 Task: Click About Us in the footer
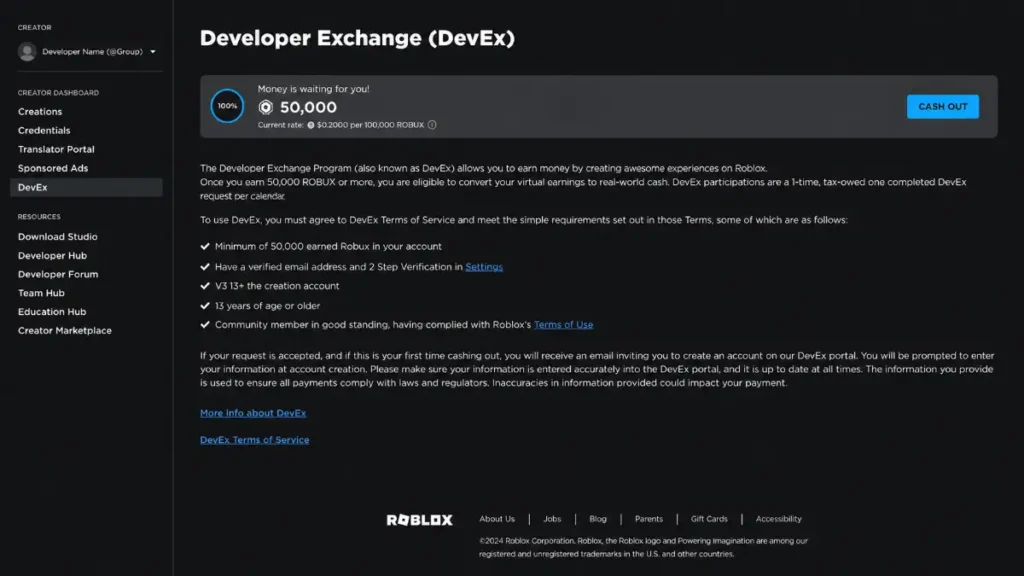(x=497, y=519)
